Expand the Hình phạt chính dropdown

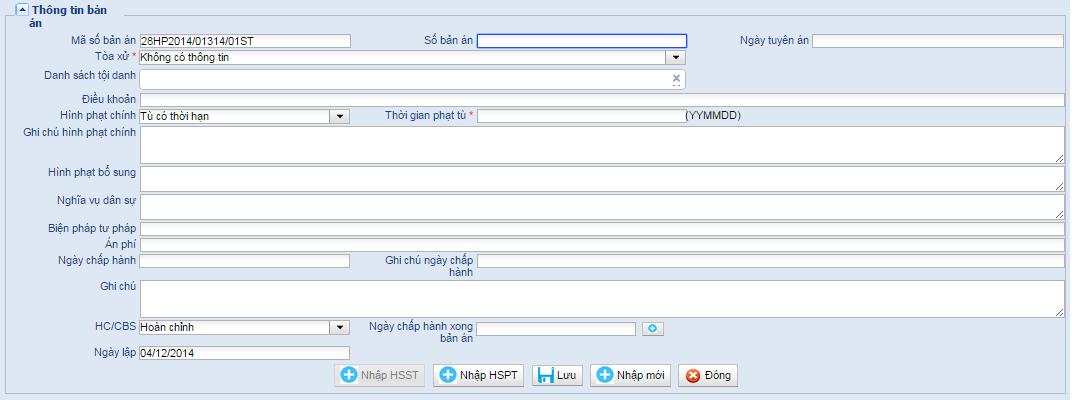pyautogui.click(x=340, y=116)
